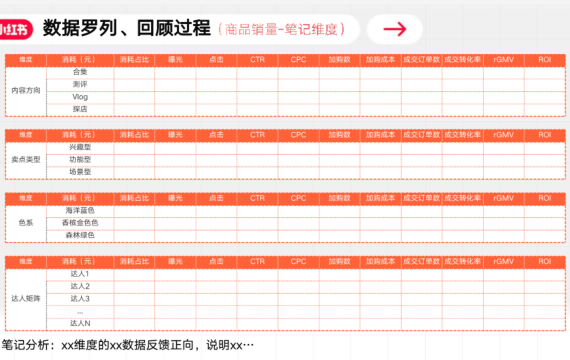Click the red right arrow icon
The width and height of the screenshot is (570, 360).
(395, 29)
